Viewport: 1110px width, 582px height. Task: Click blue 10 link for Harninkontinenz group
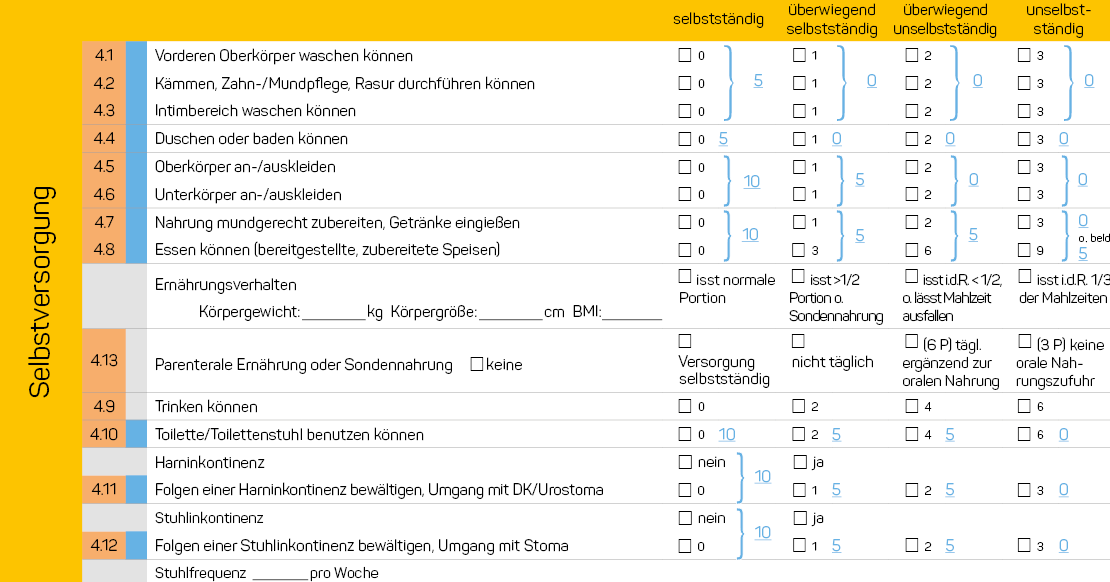coord(762,476)
